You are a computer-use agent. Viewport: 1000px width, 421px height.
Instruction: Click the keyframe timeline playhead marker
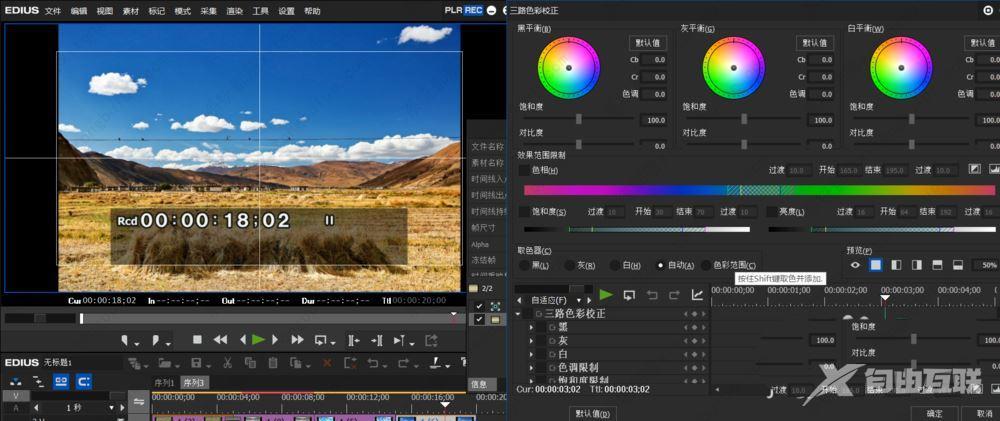tap(885, 299)
